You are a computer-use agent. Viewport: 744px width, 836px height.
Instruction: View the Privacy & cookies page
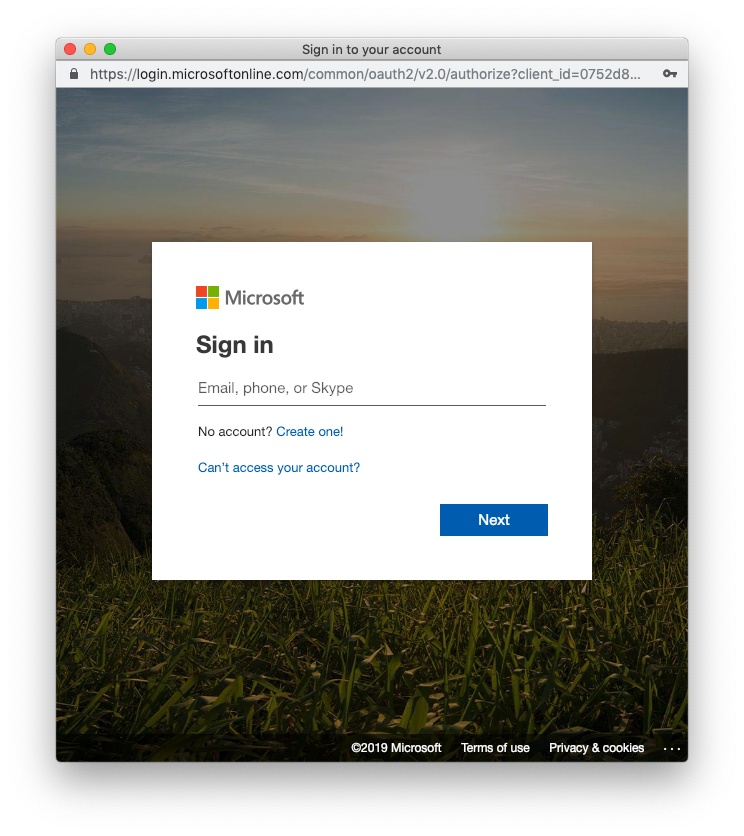596,748
